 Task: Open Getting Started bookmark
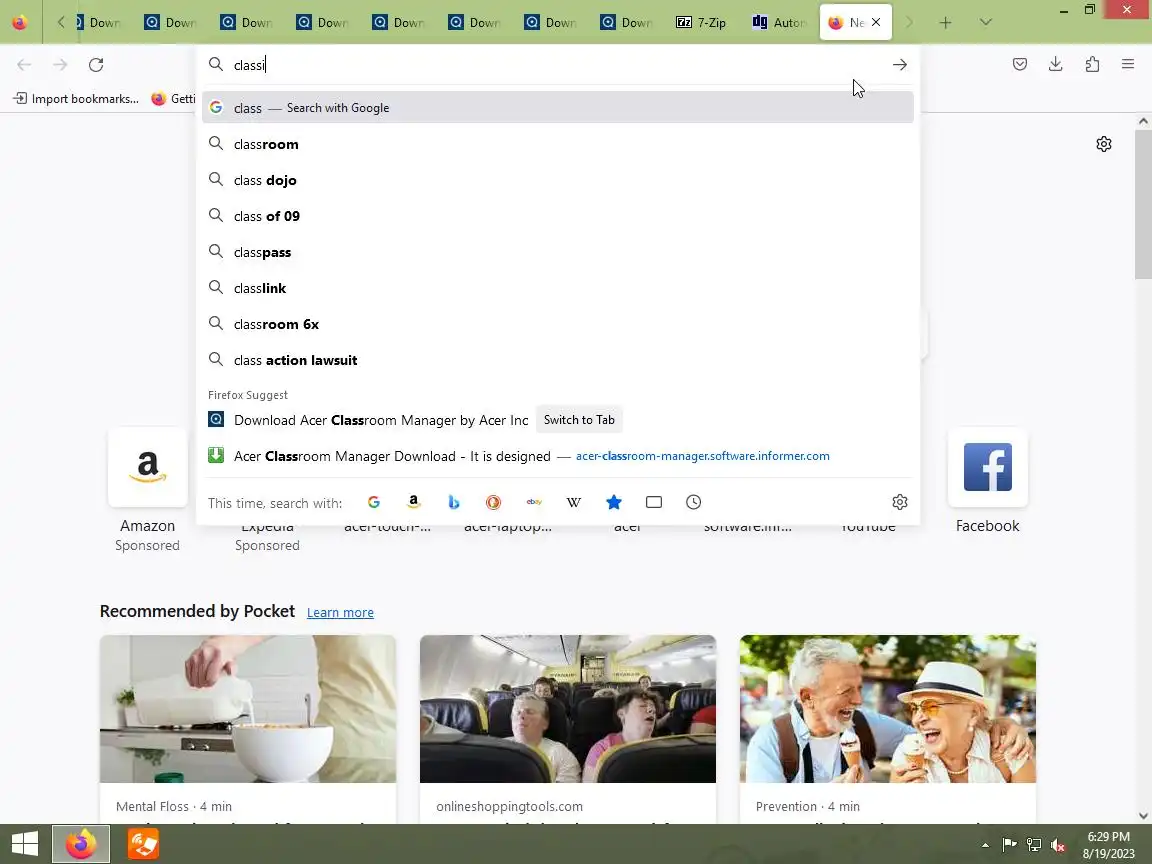pos(173,98)
